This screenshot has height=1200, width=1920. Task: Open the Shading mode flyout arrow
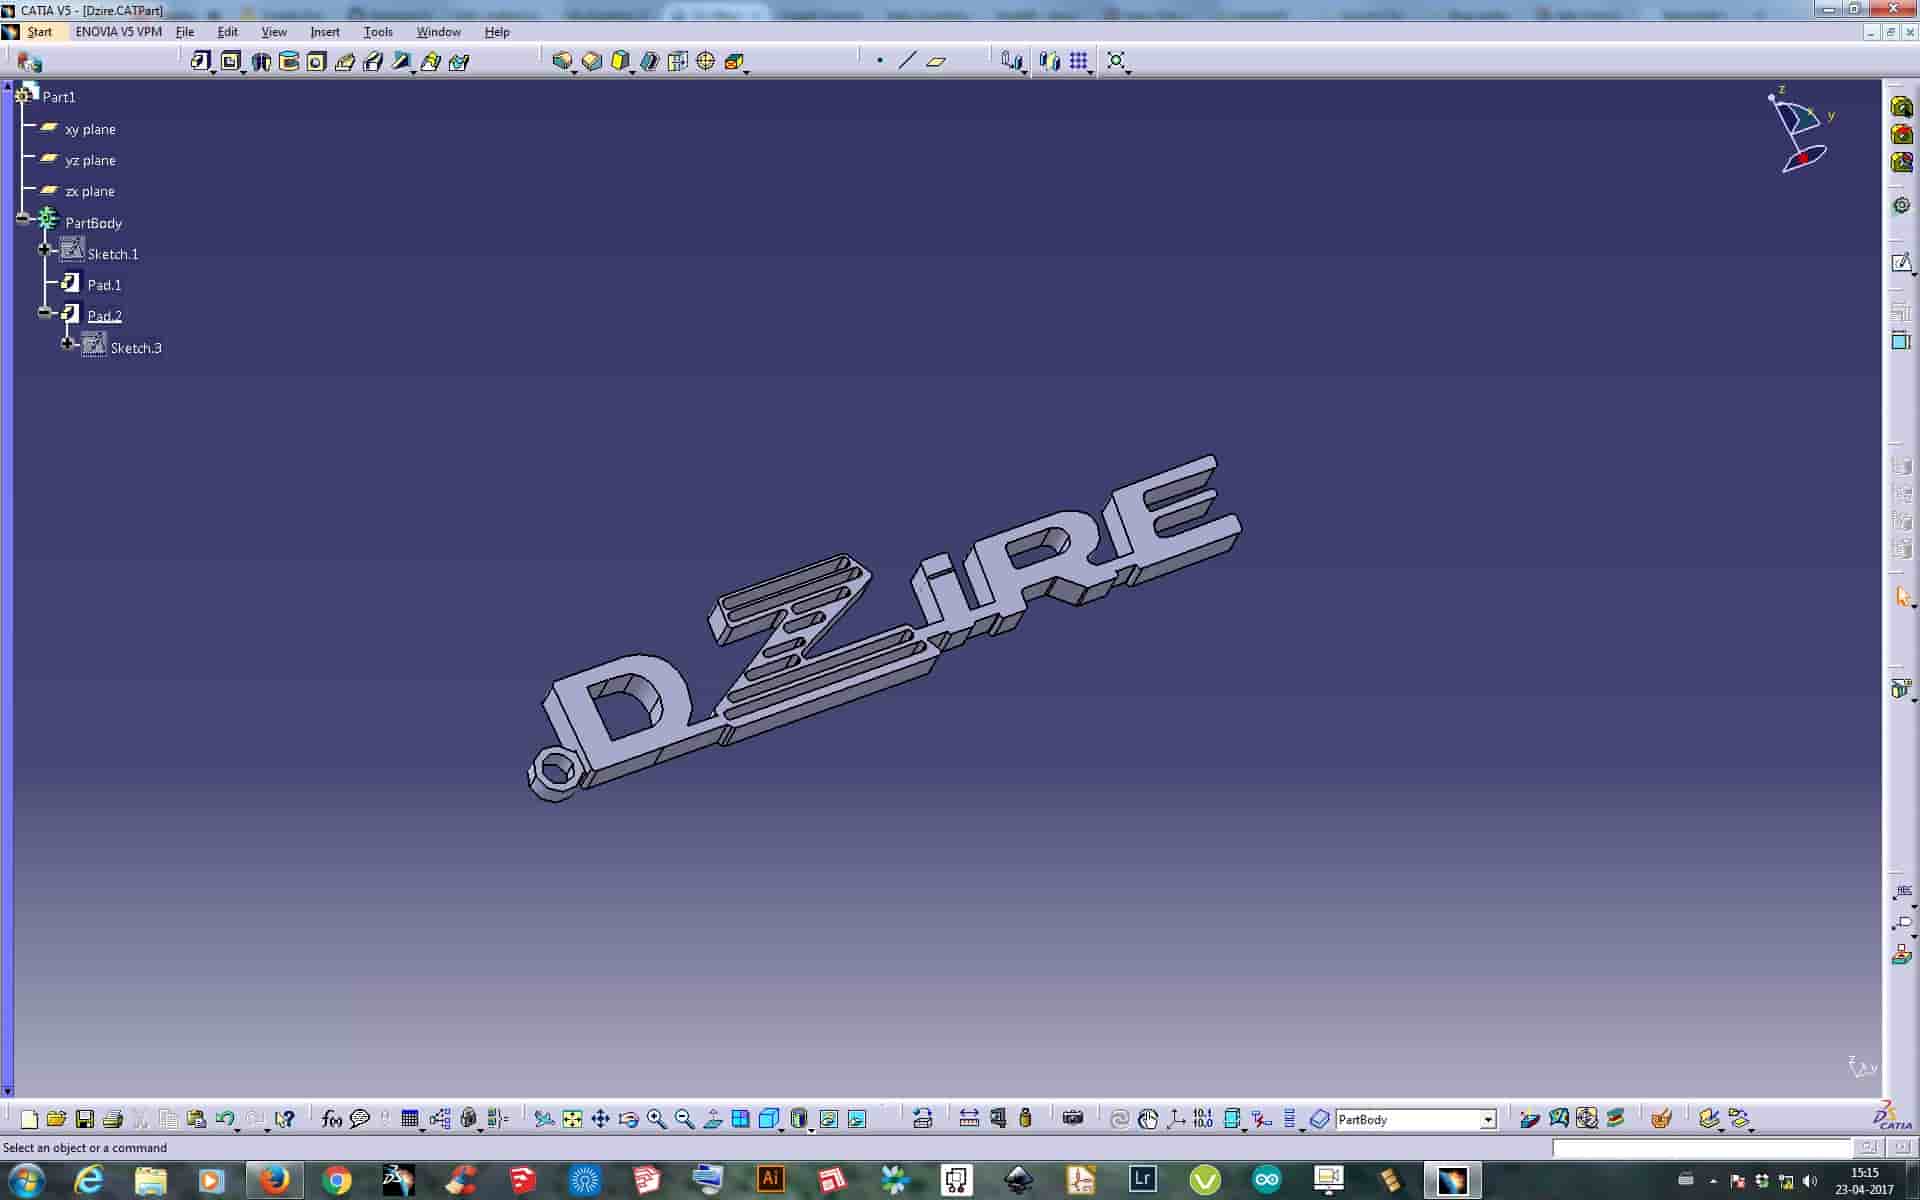(810, 1129)
